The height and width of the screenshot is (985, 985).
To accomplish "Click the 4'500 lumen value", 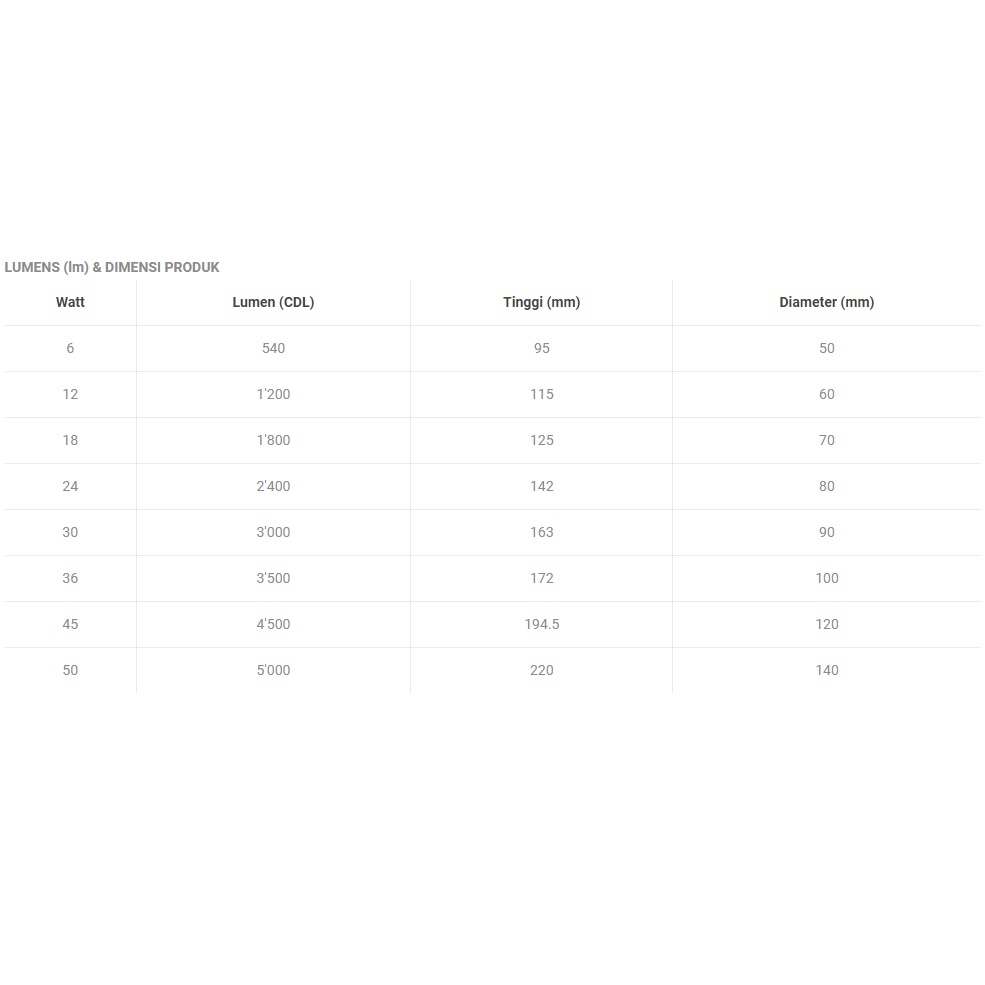I will coord(273,624).
